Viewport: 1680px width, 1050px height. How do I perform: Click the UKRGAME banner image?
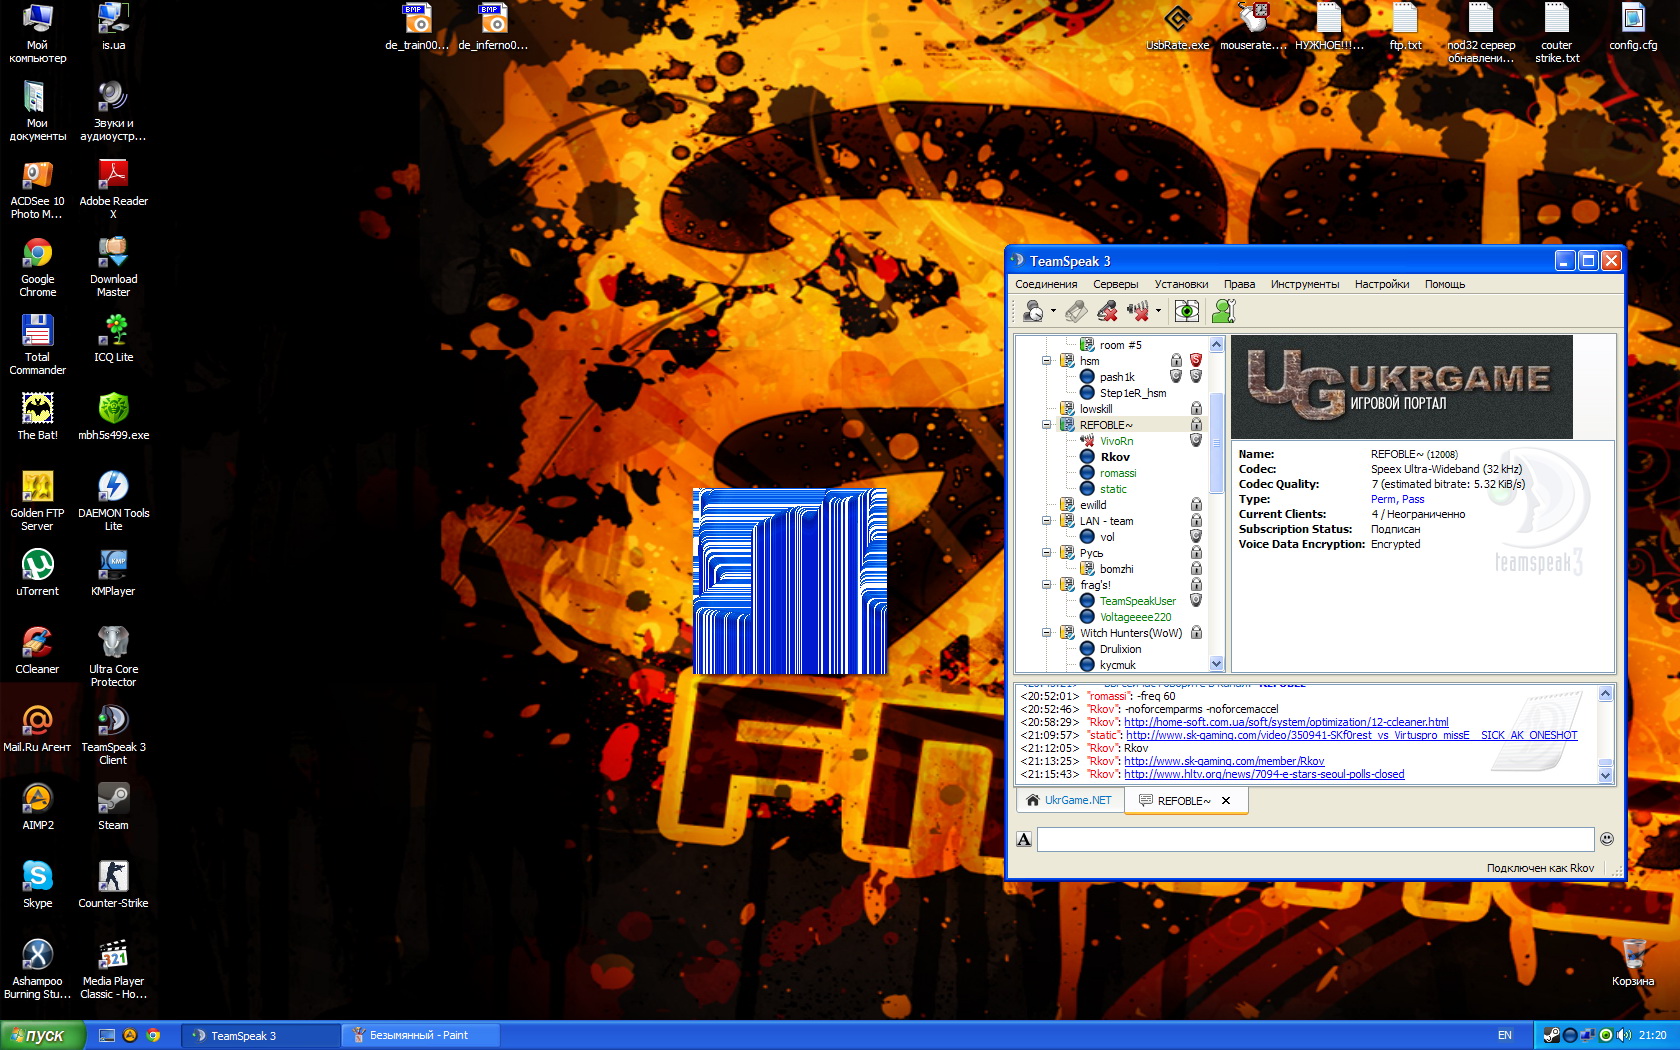[1401, 387]
